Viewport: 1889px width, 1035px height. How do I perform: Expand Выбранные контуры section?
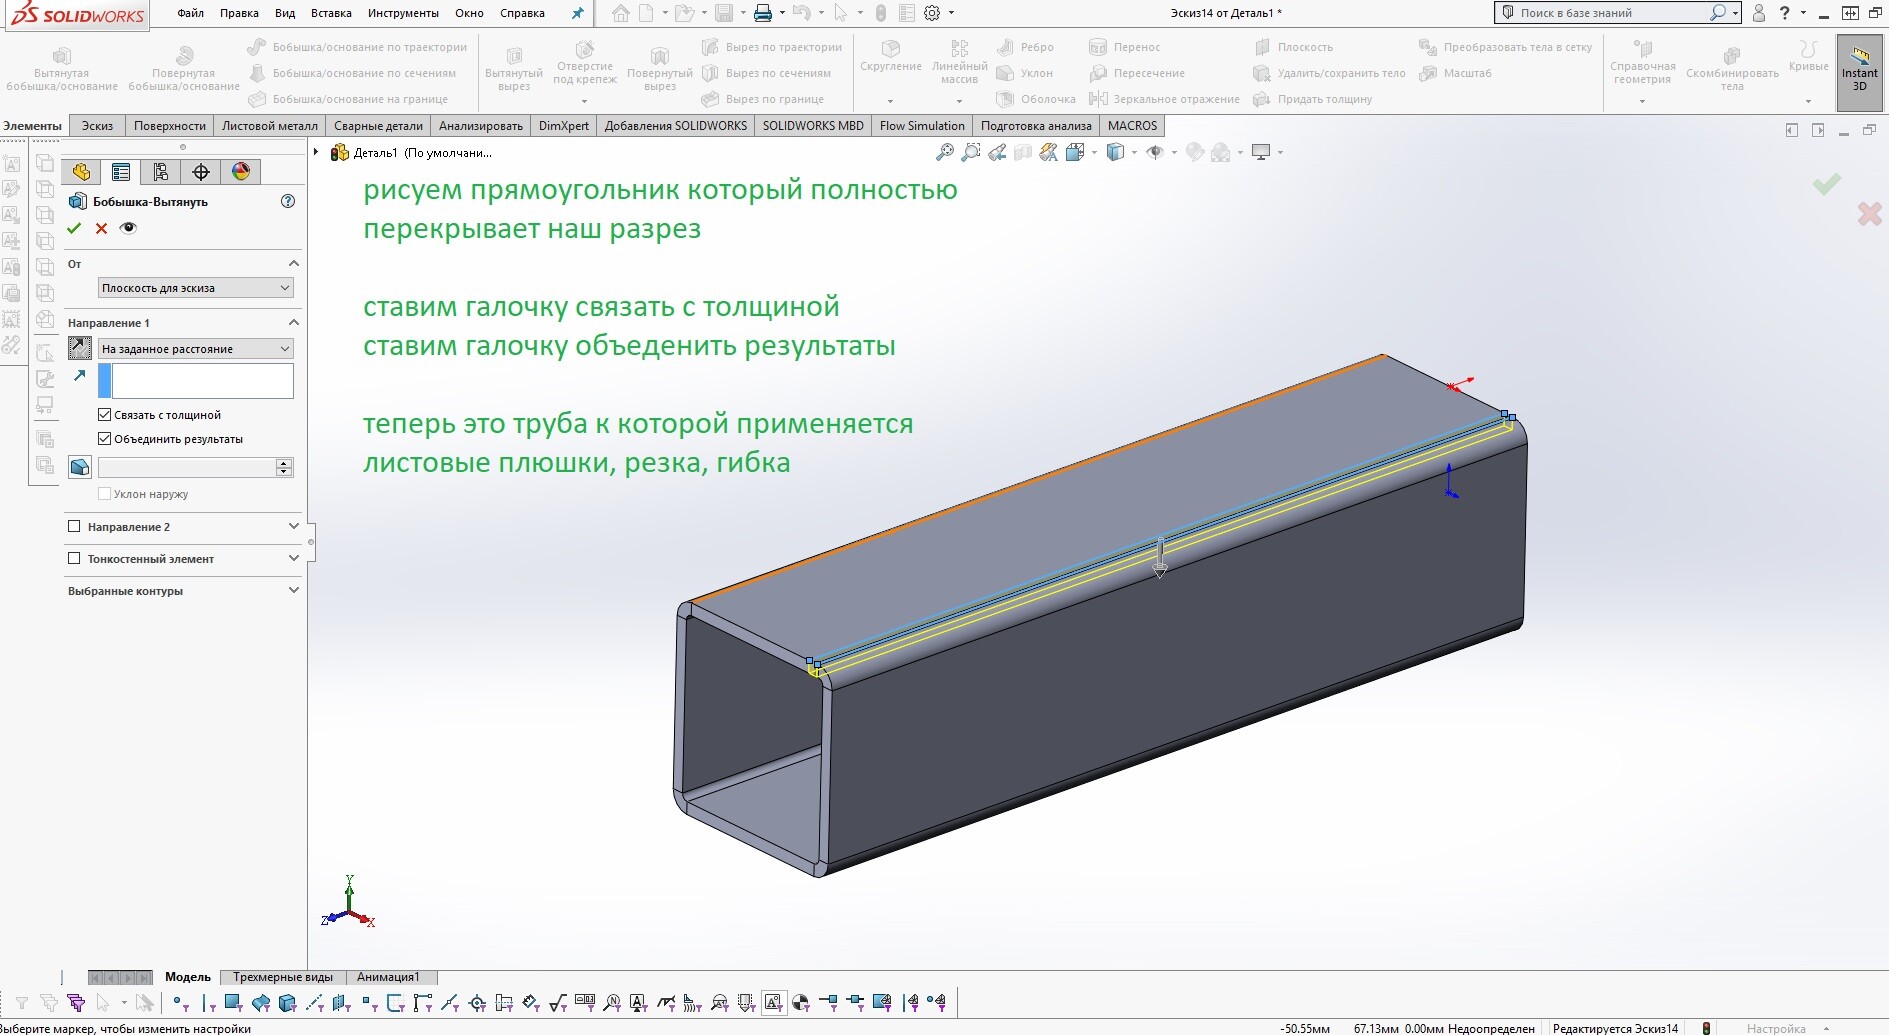click(293, 590)
